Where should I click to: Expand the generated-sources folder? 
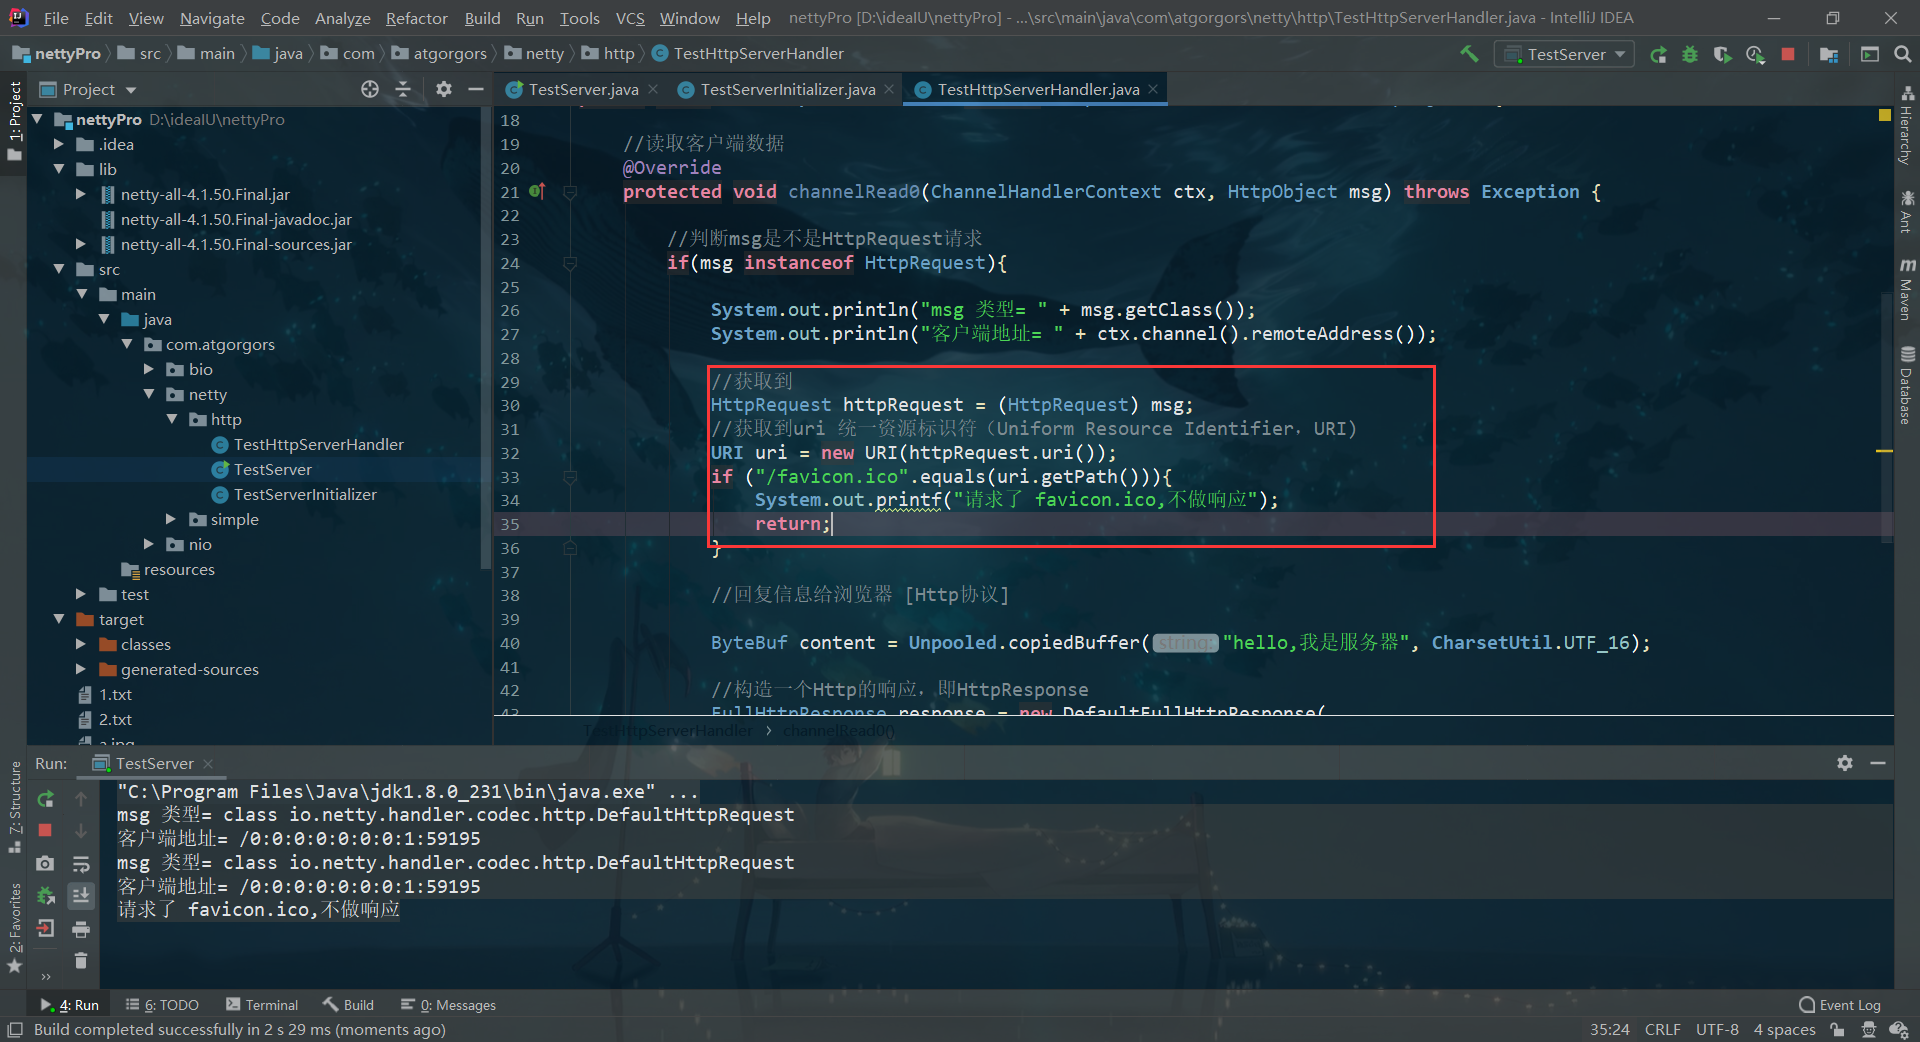tap(81, 669)
